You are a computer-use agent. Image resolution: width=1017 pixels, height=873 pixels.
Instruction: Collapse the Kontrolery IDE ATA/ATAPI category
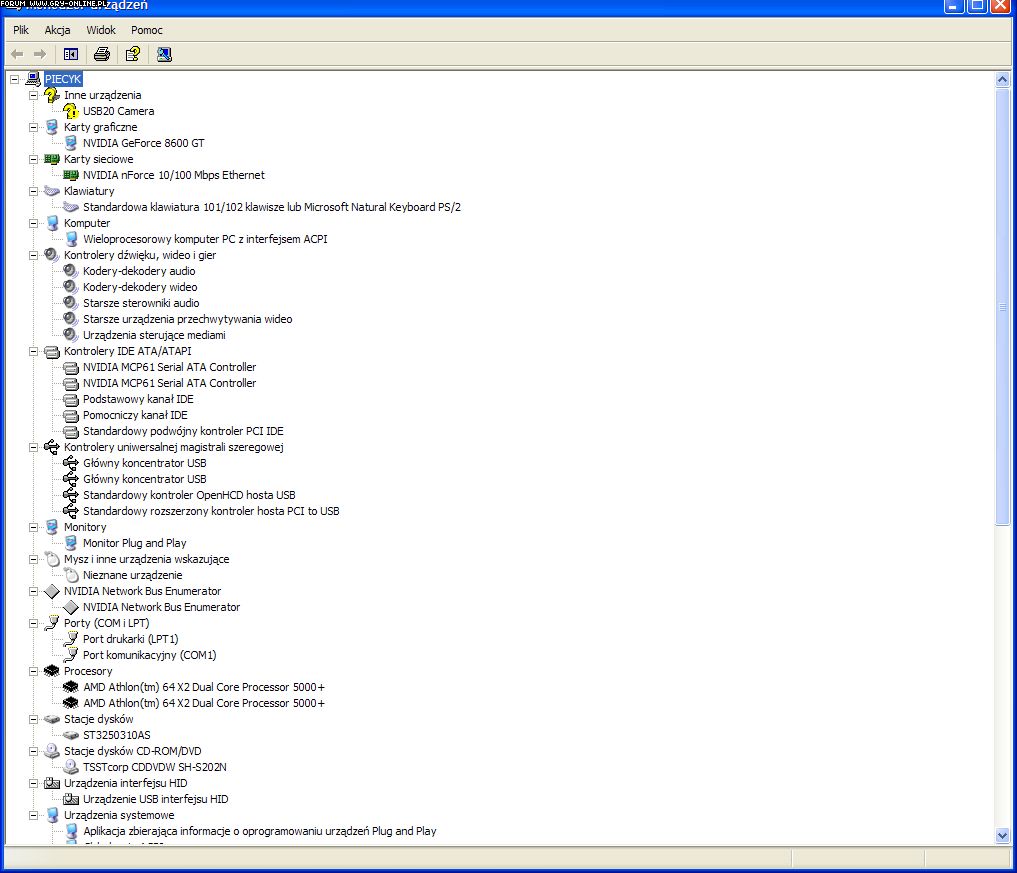click(x=33, y=351)
